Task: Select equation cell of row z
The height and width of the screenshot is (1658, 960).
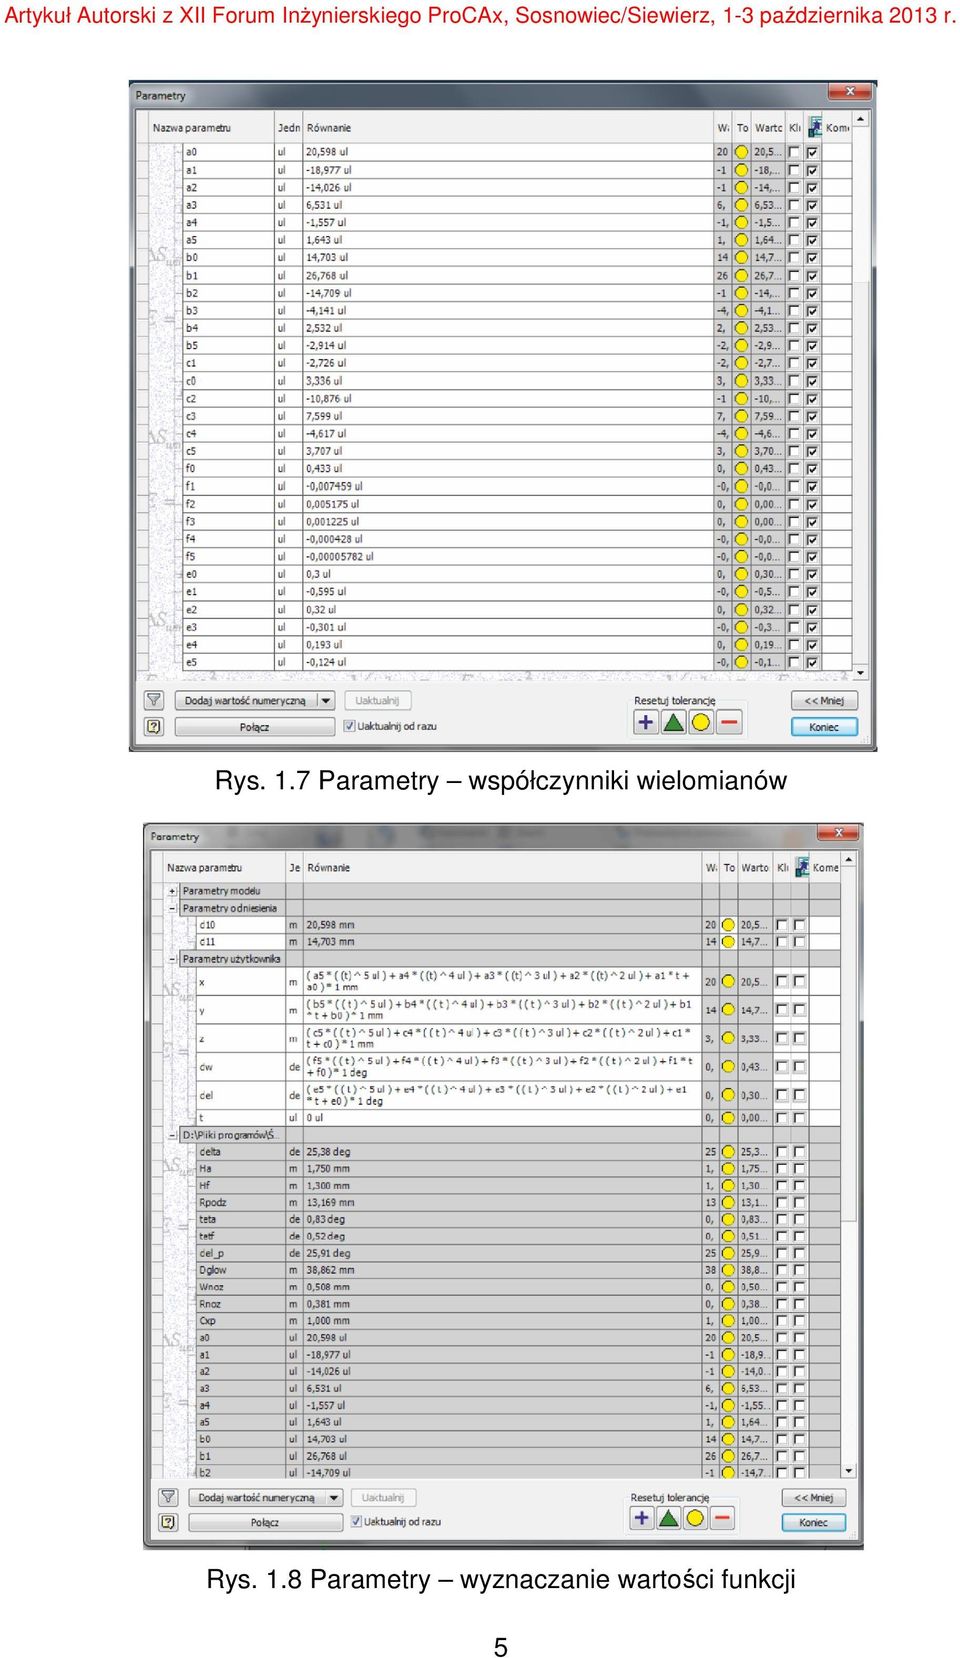Action: pyautogui.click(x=502, y=1038)
